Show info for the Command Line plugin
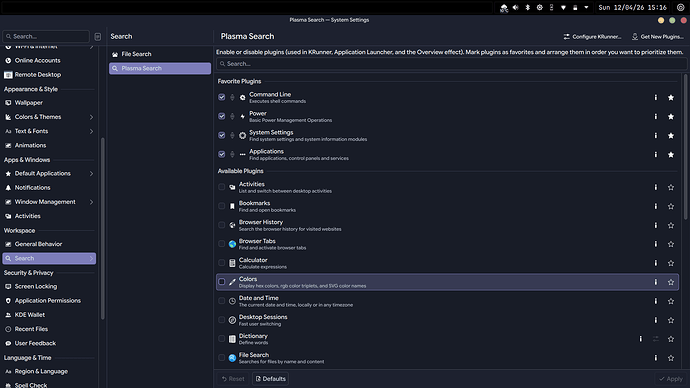 coord(655,97)
